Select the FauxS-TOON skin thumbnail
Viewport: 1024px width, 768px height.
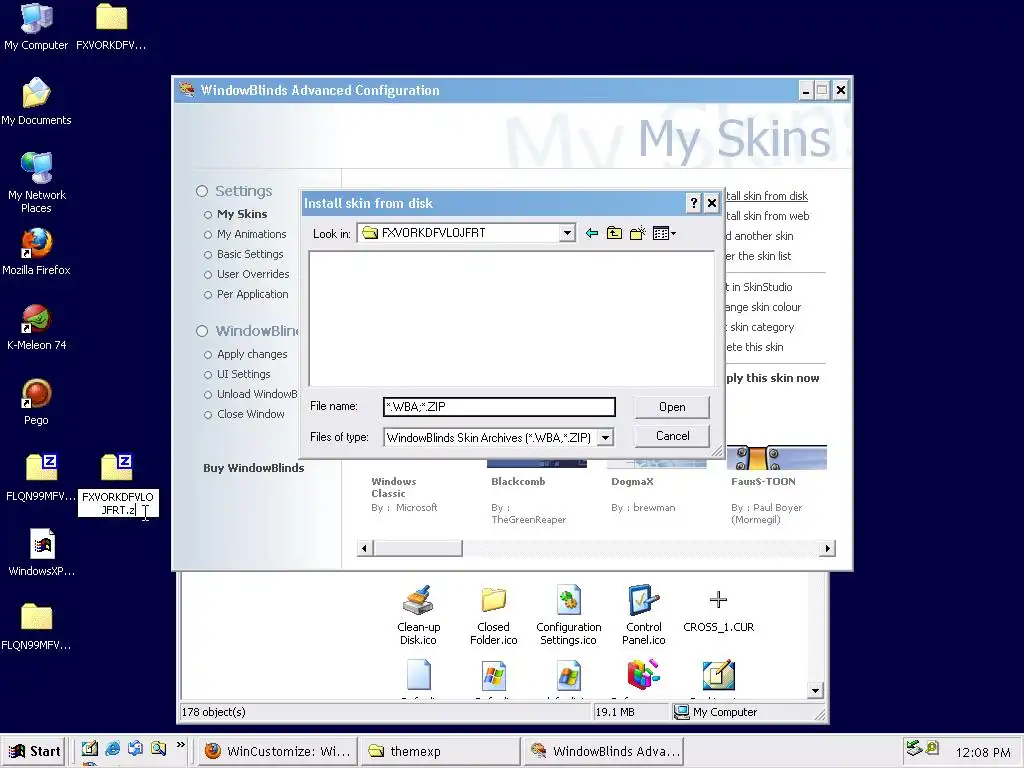point(776,457)
